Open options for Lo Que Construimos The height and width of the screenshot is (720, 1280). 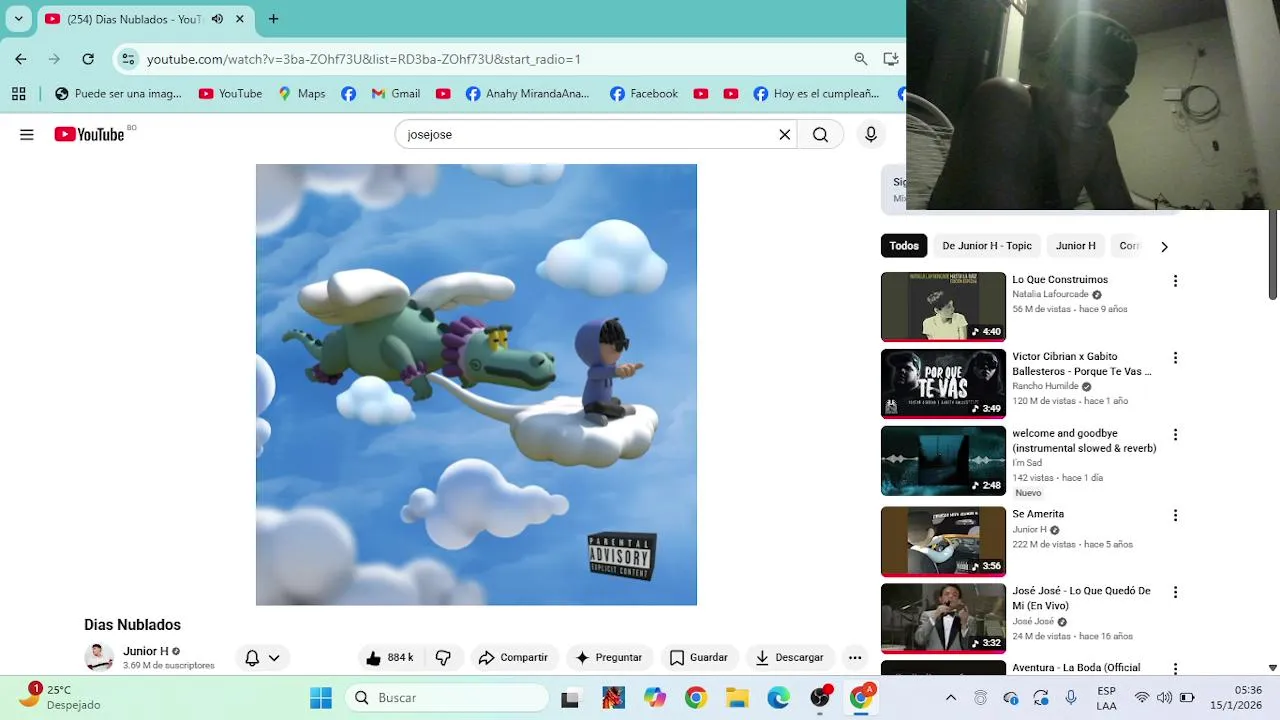[x=1176, y=281]
